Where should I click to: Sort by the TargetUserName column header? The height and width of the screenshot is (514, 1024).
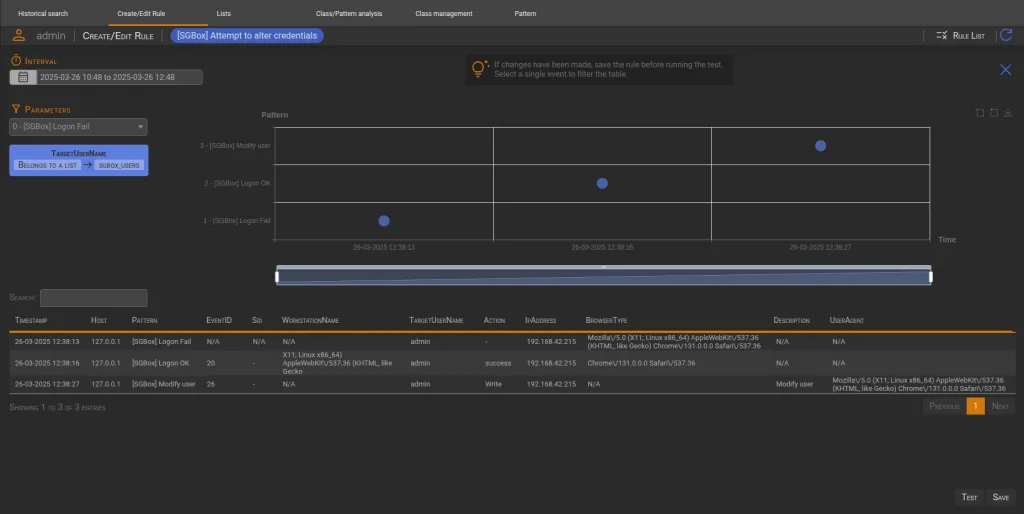click(436, 320)
